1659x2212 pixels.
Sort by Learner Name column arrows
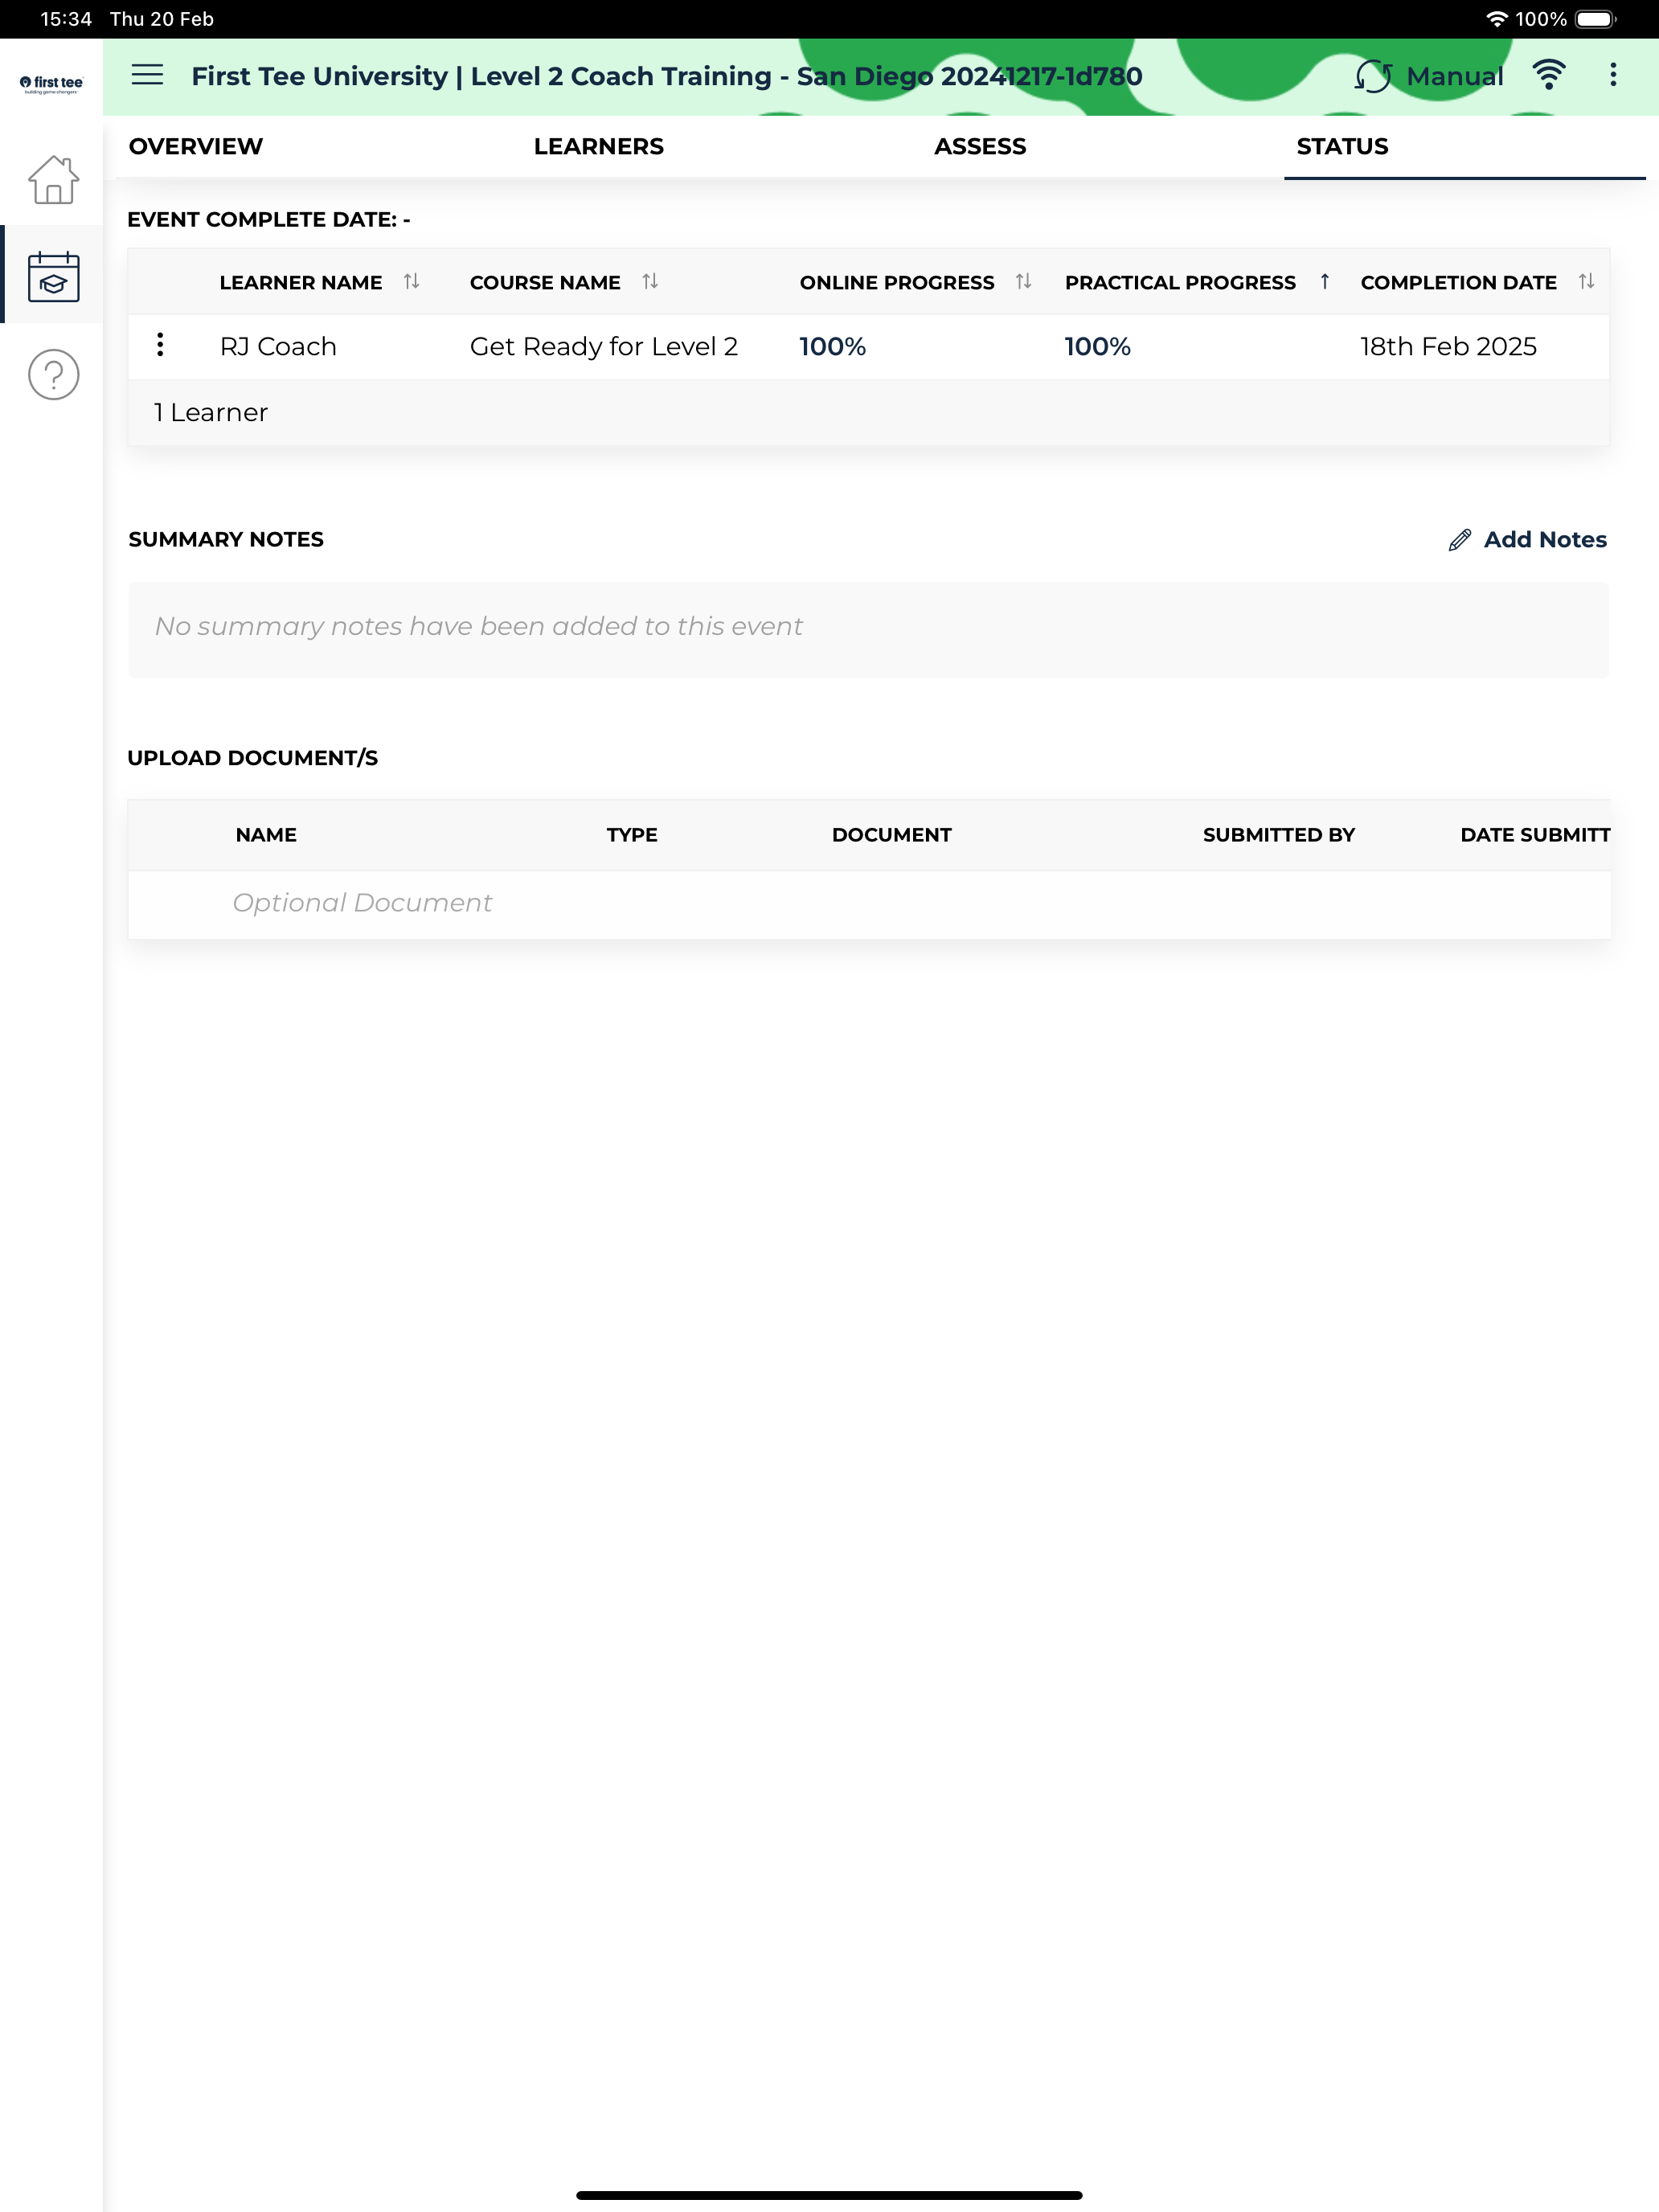[x=411, y=282]
